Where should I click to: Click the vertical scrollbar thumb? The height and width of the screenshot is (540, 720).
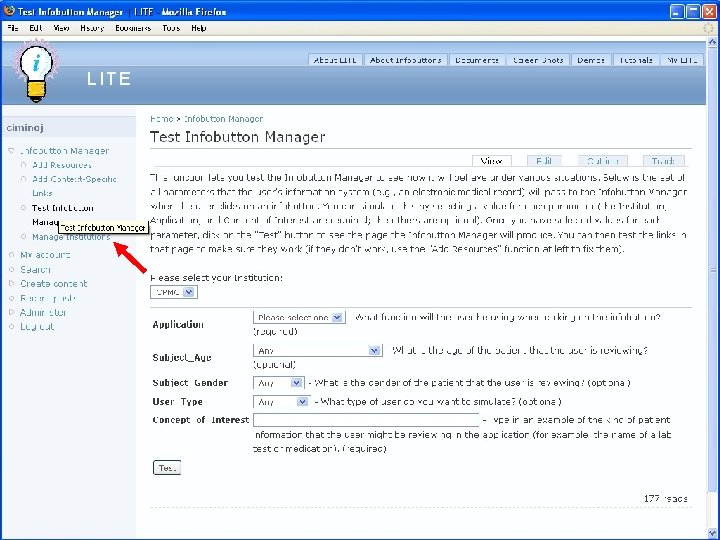coord(713,270)
